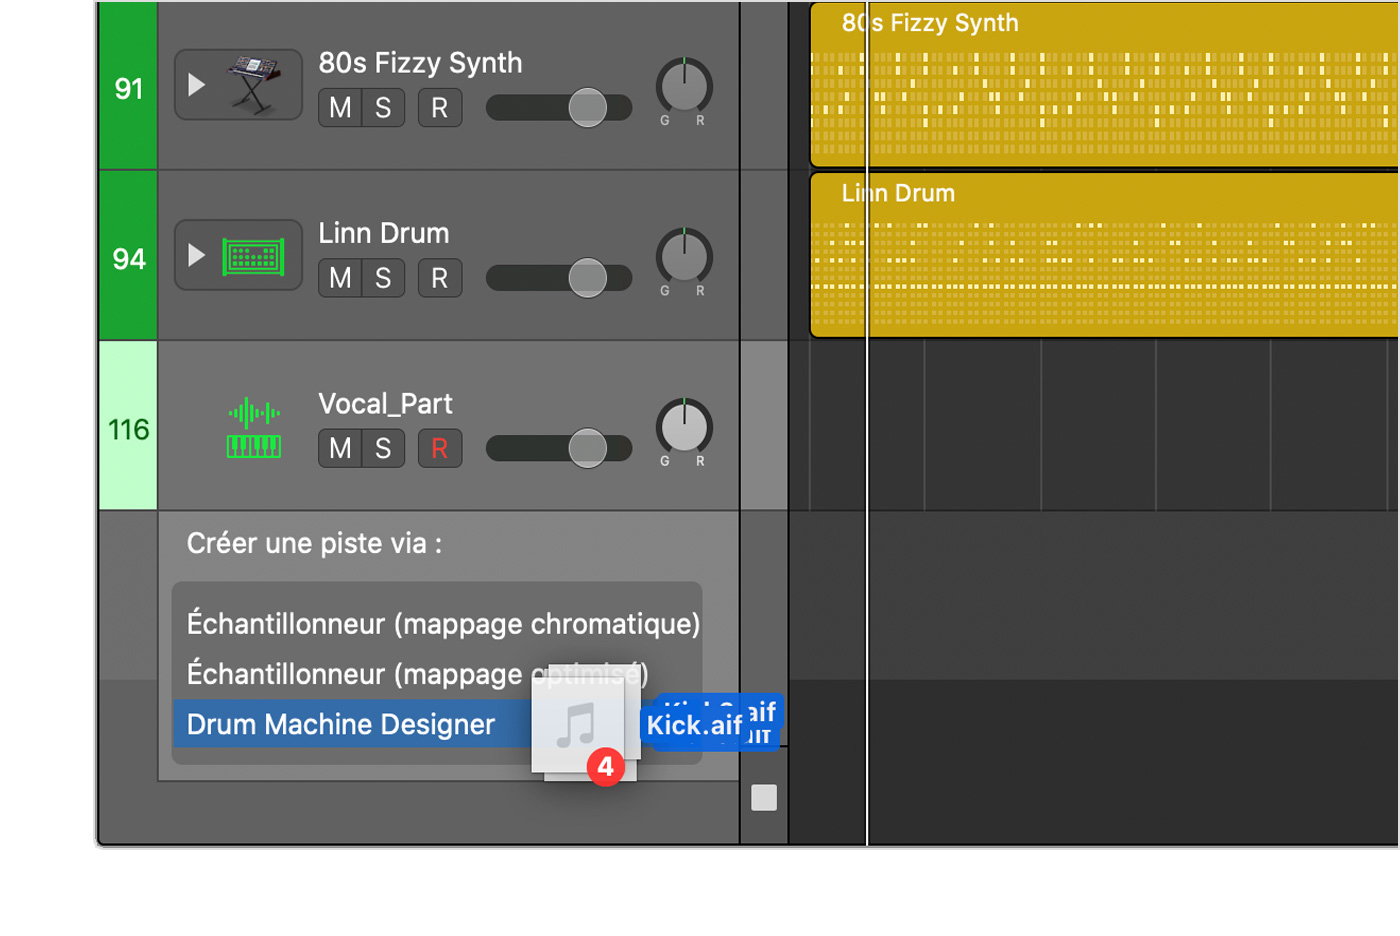Enable record on Linn Drum track
The image size is (1400, 936).
click(439, 278)
